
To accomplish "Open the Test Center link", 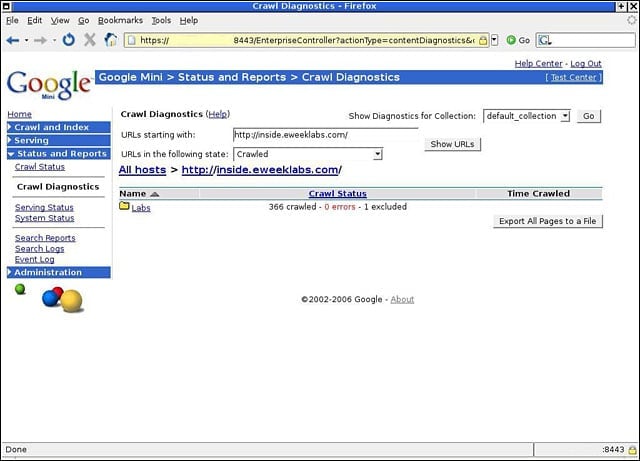I will [x=573, y=77].
